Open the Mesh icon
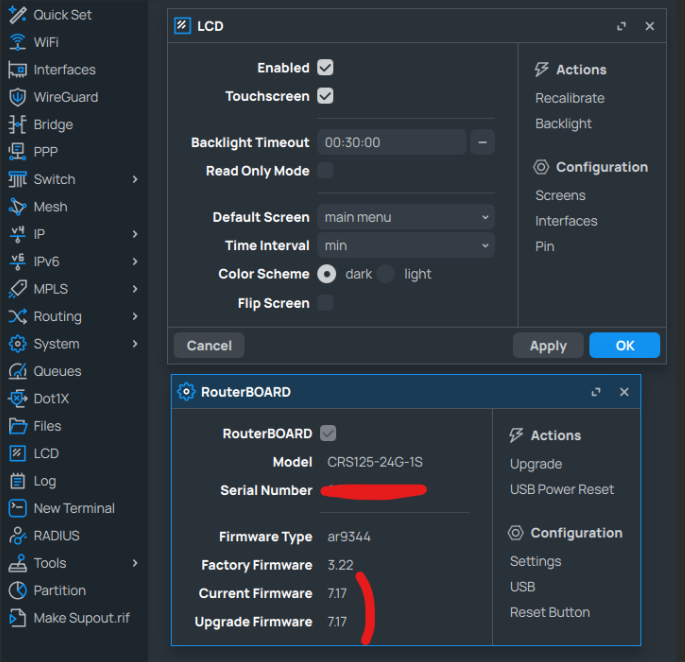 [17, 207]
